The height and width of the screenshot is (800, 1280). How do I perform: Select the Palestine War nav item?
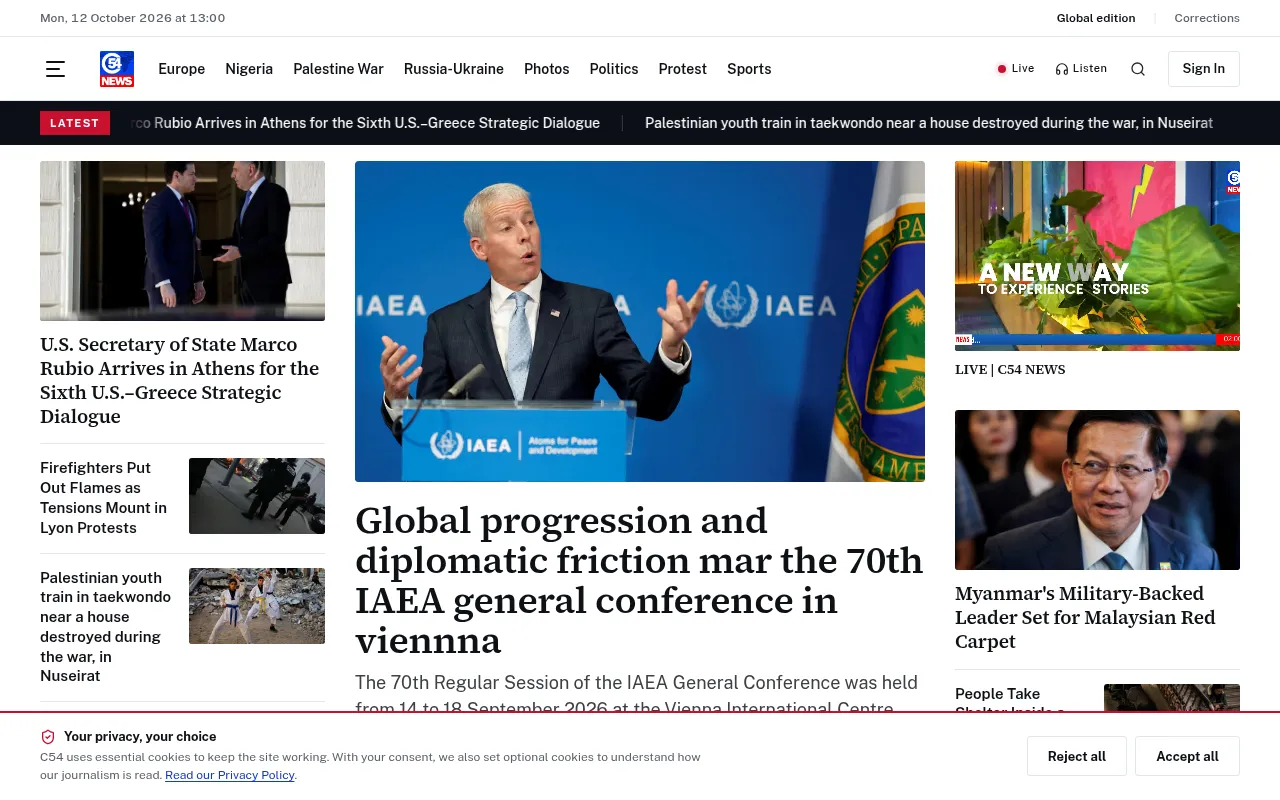coord(338,69)
